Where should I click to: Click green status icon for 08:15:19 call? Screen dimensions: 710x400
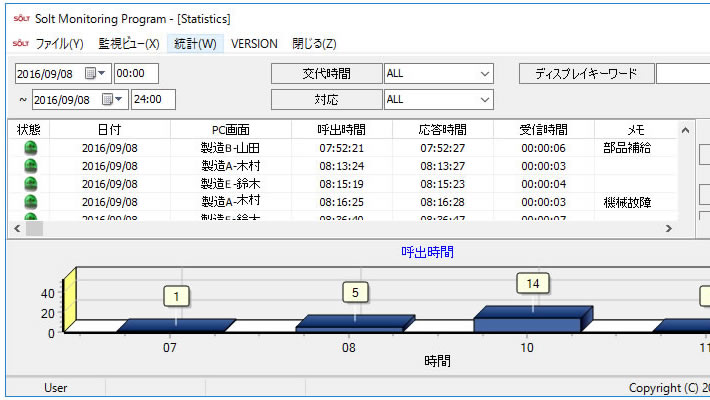point(30,184)
